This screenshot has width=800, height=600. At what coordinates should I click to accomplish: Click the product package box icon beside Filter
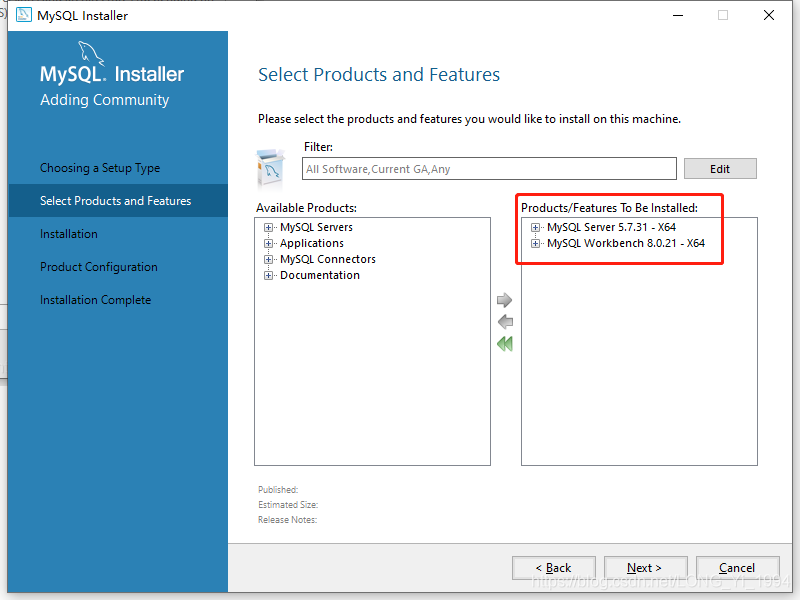pyautogui.click(x=271, y=169)
